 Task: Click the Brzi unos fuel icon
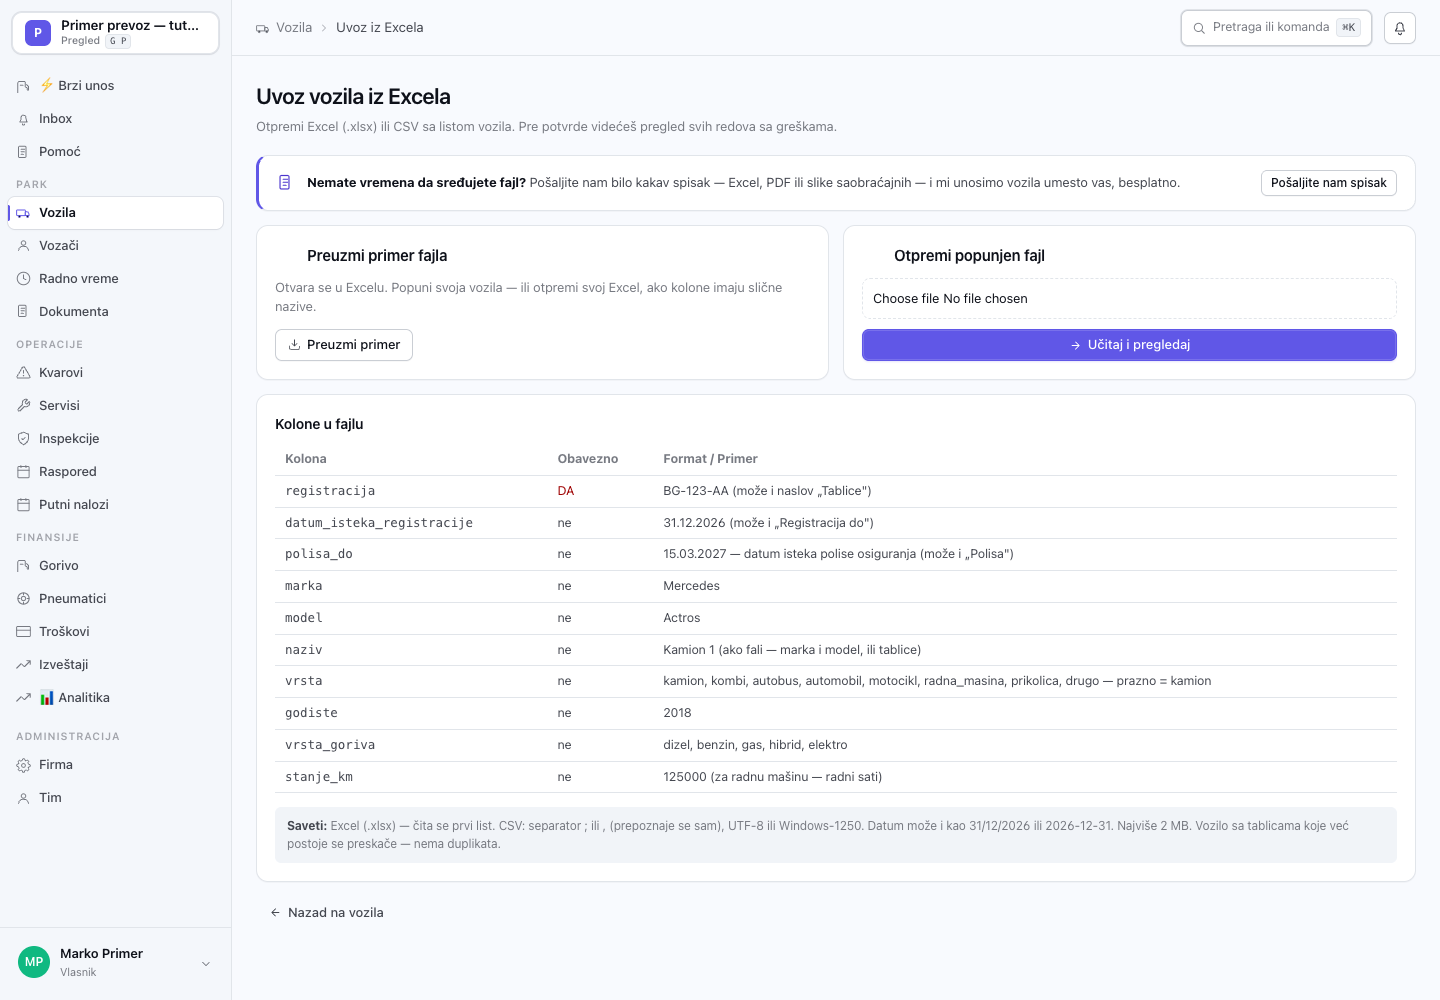point(24,86)
